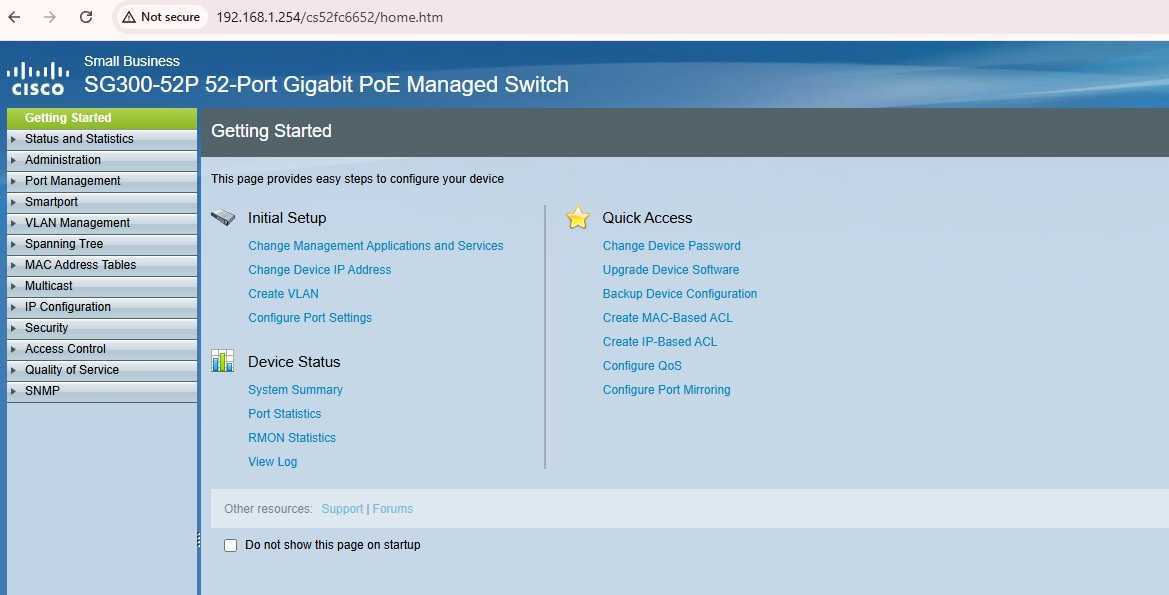
Task: Expand the MAC Address Tables arrow
Action: coord(13,265)
